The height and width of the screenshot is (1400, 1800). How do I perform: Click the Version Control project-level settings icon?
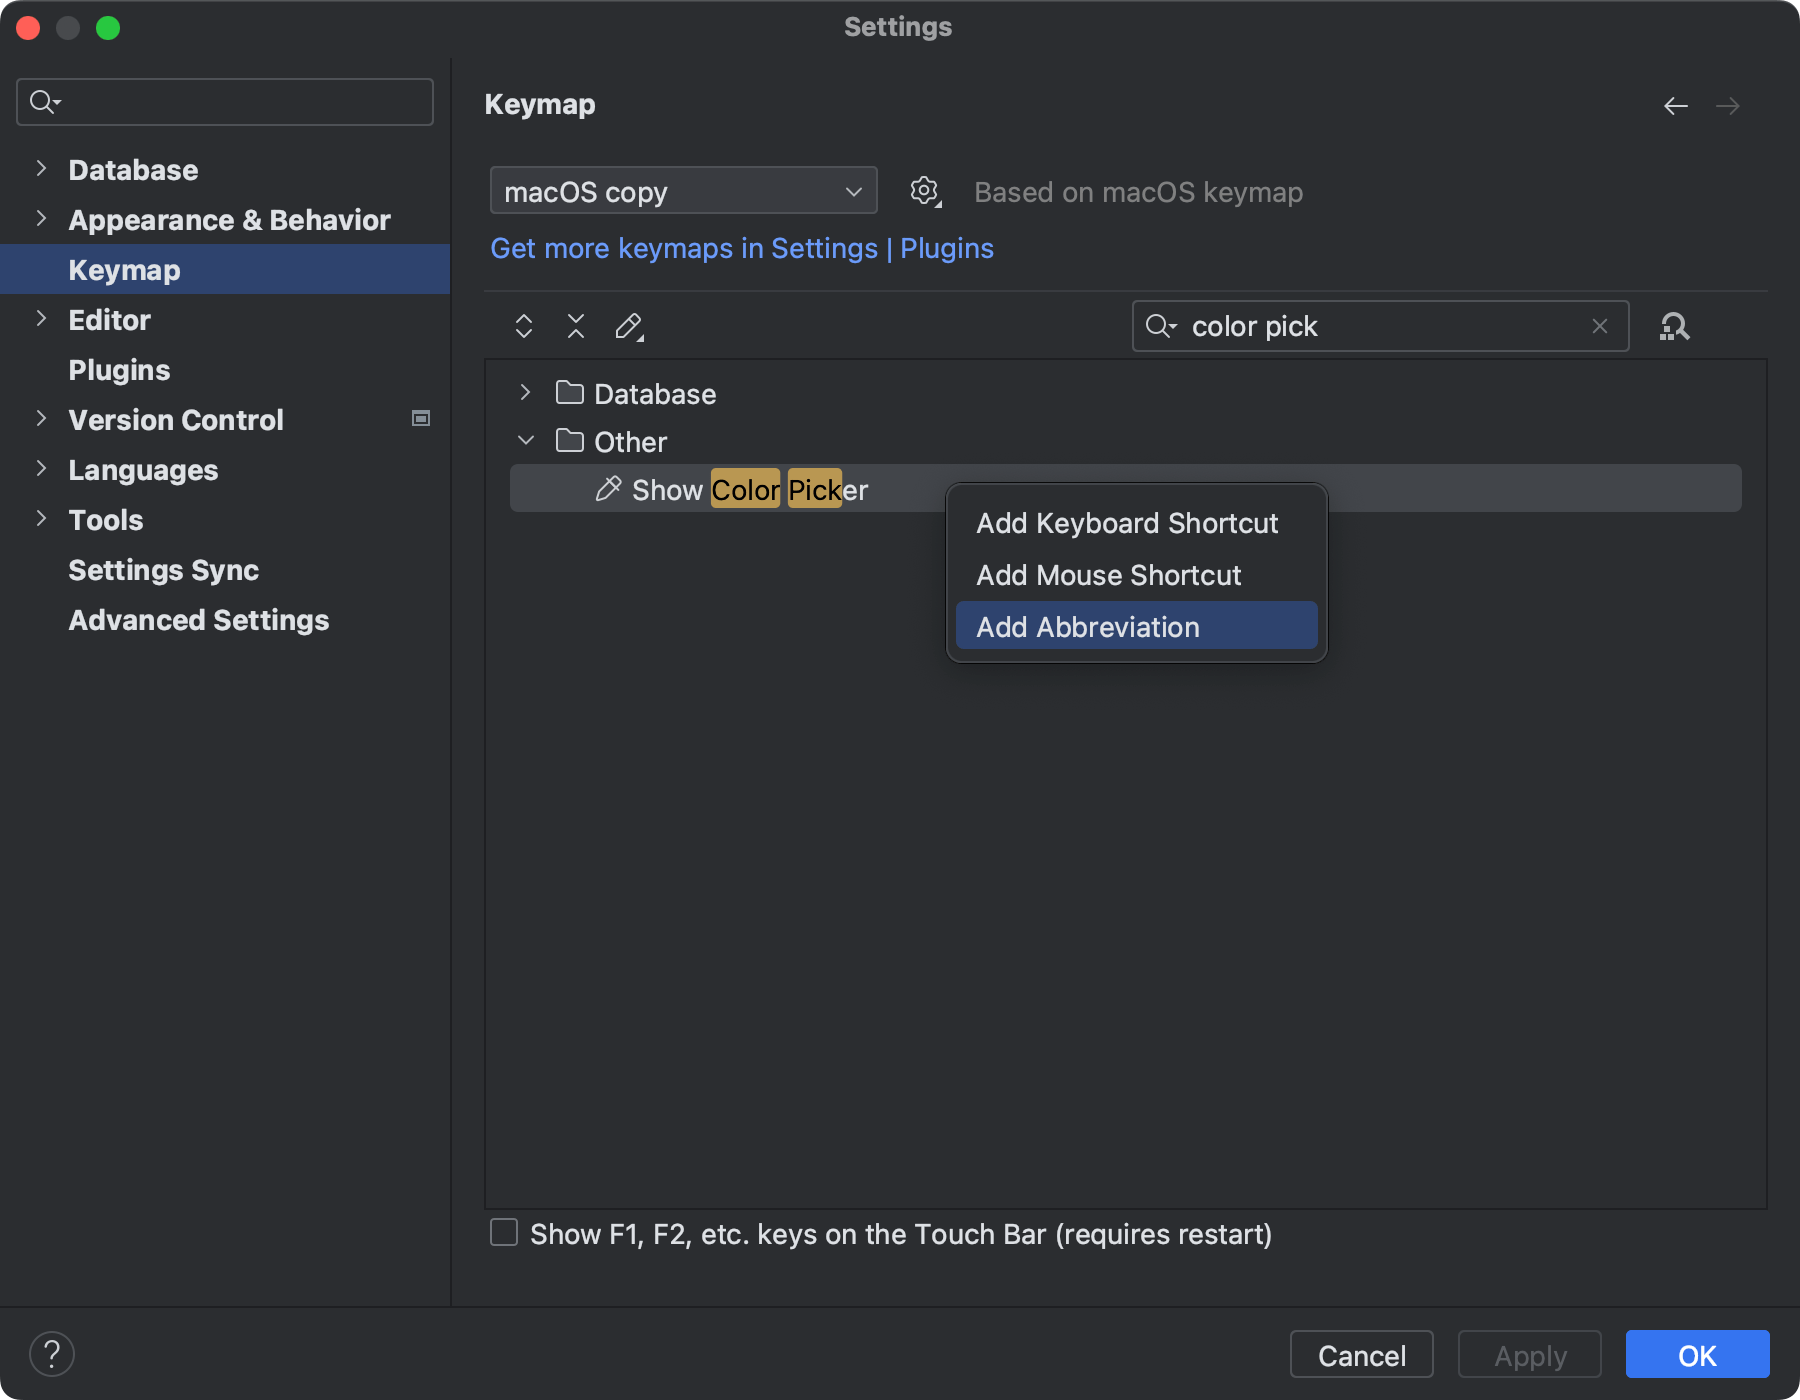(421, 419)
